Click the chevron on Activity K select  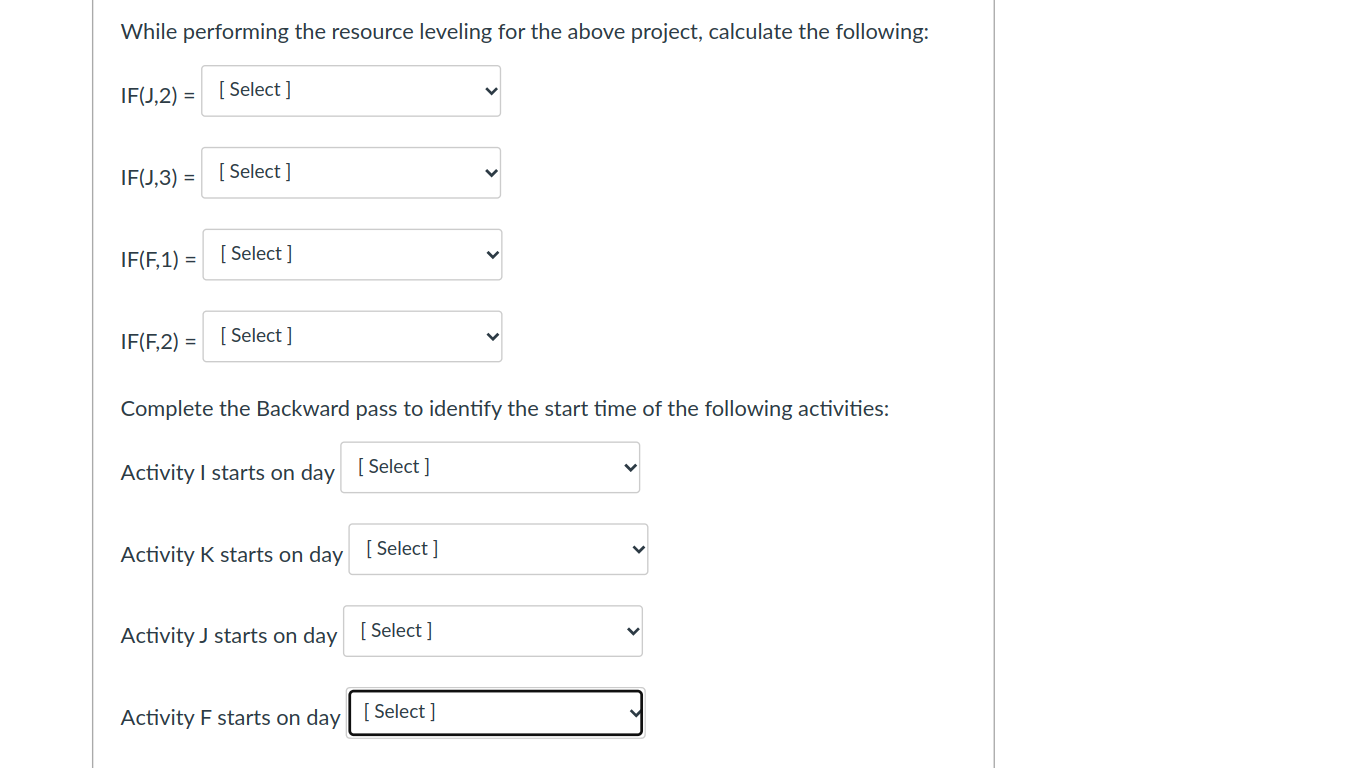click(x=636, y=549)
